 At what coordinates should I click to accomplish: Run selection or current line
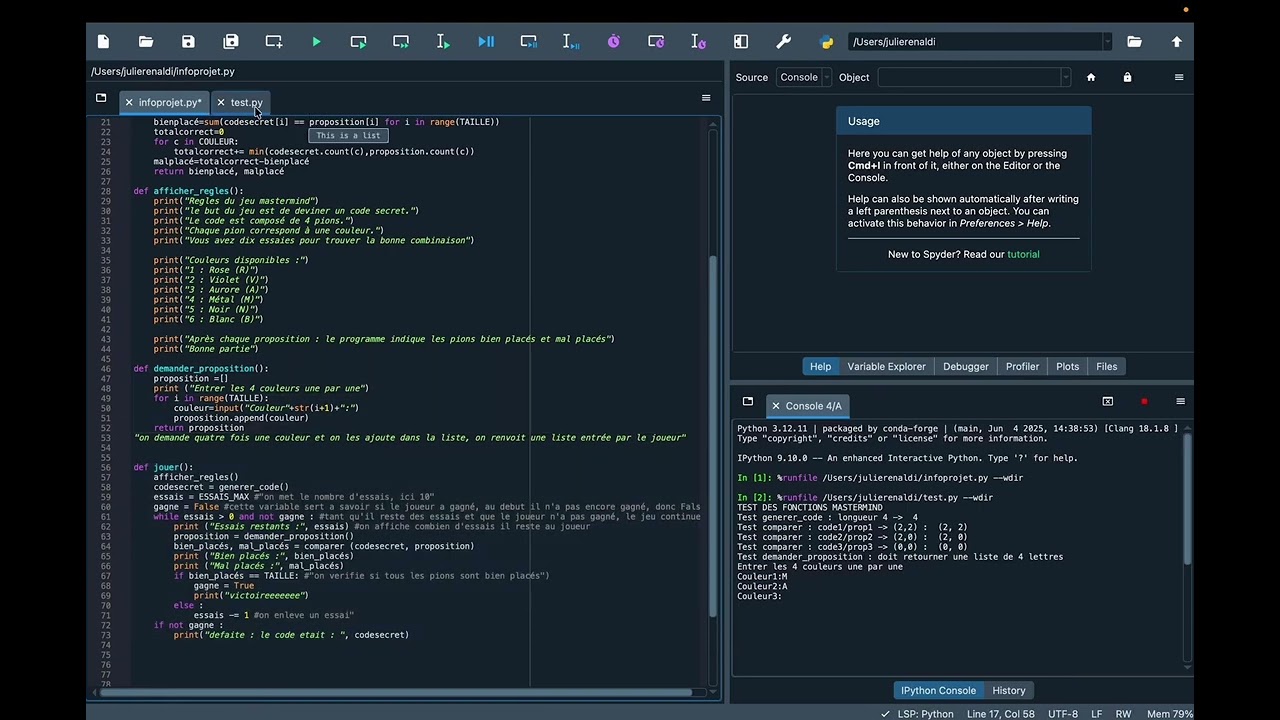(443, 41)
